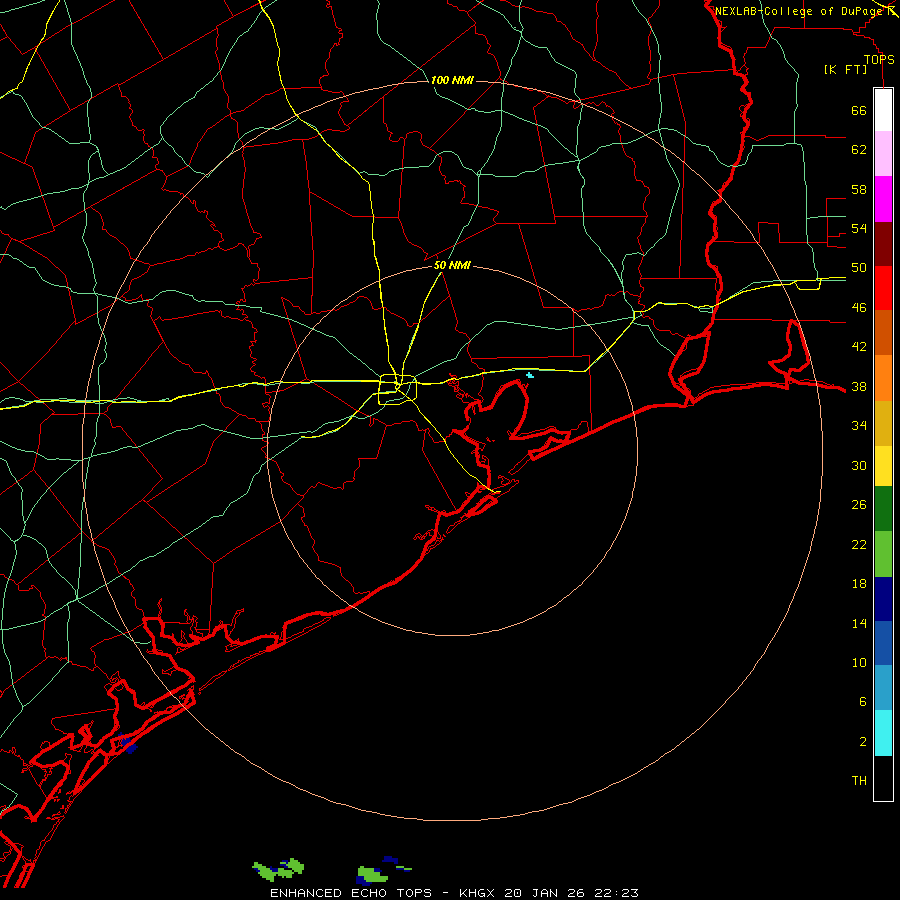Click the legend value "54"
The width and height of the screenshot is (900, 900).
859,228
